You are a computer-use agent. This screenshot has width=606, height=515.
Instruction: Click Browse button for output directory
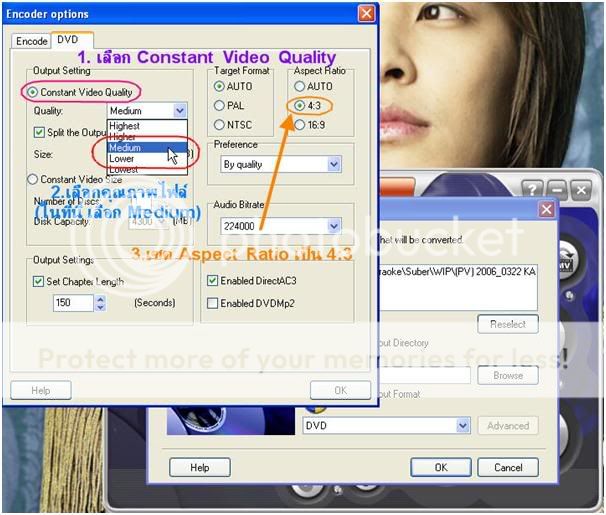point(508,375)
